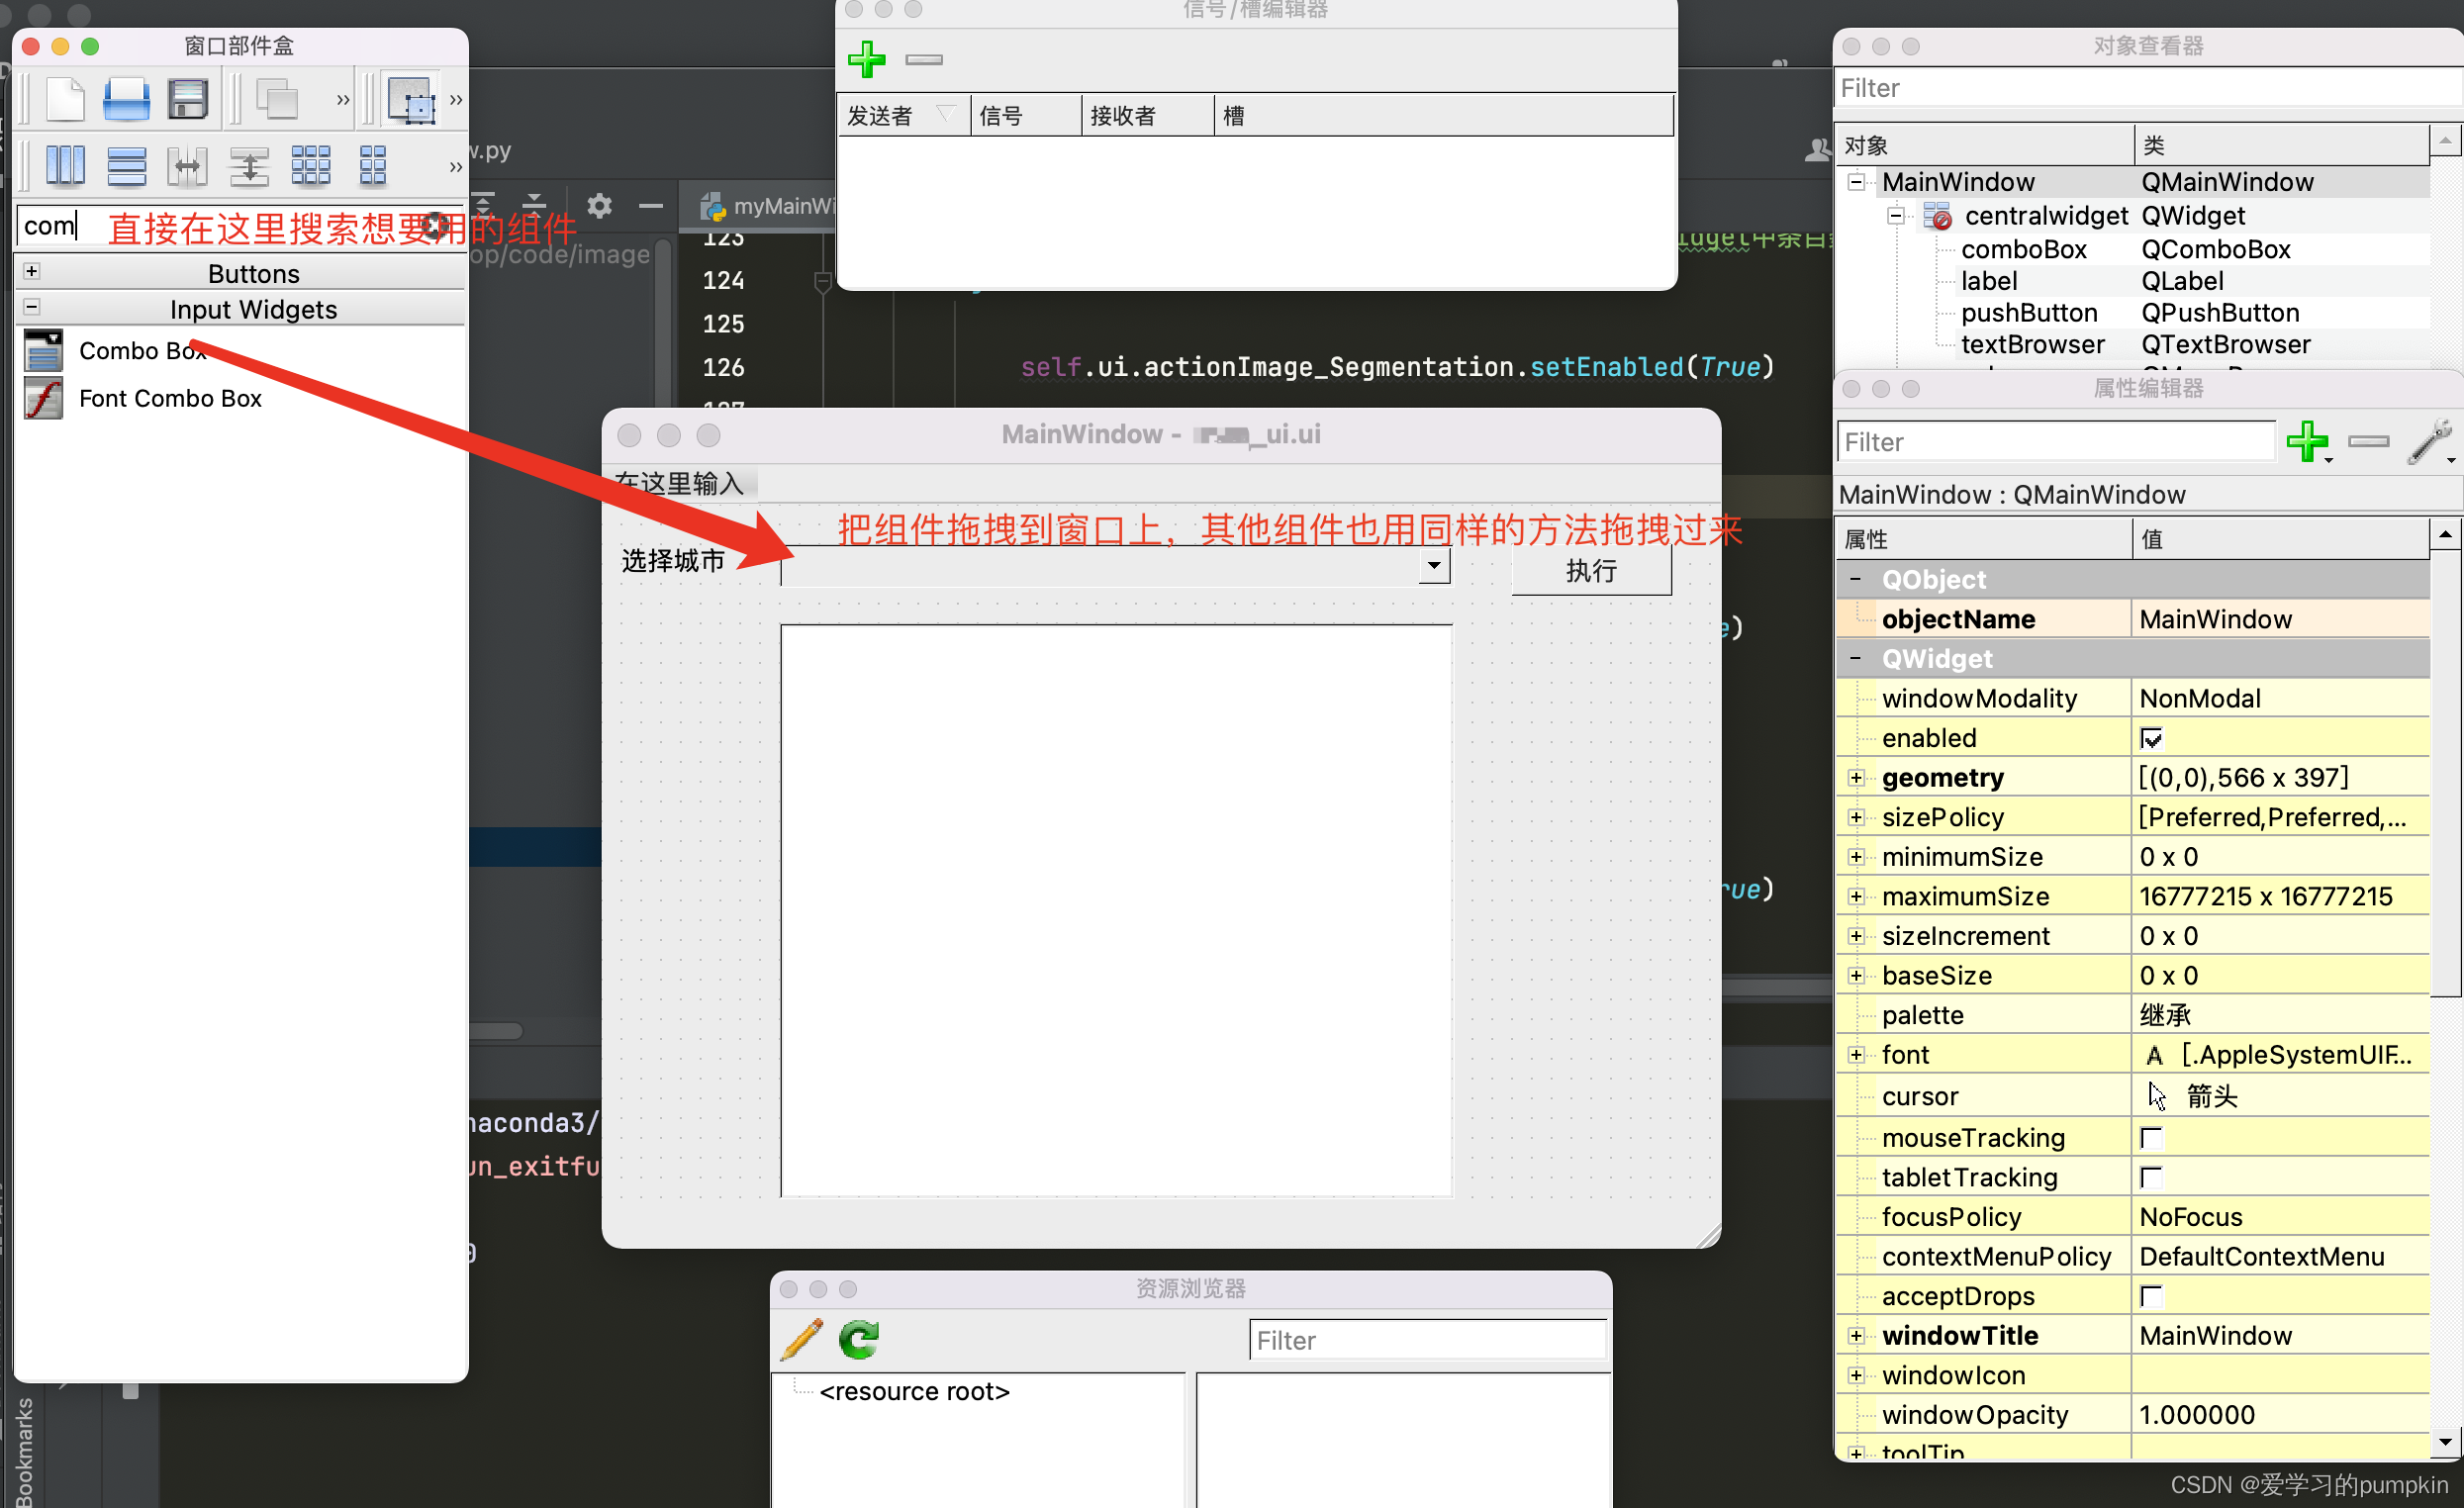Click the pencil edit resources icon

801,1340
